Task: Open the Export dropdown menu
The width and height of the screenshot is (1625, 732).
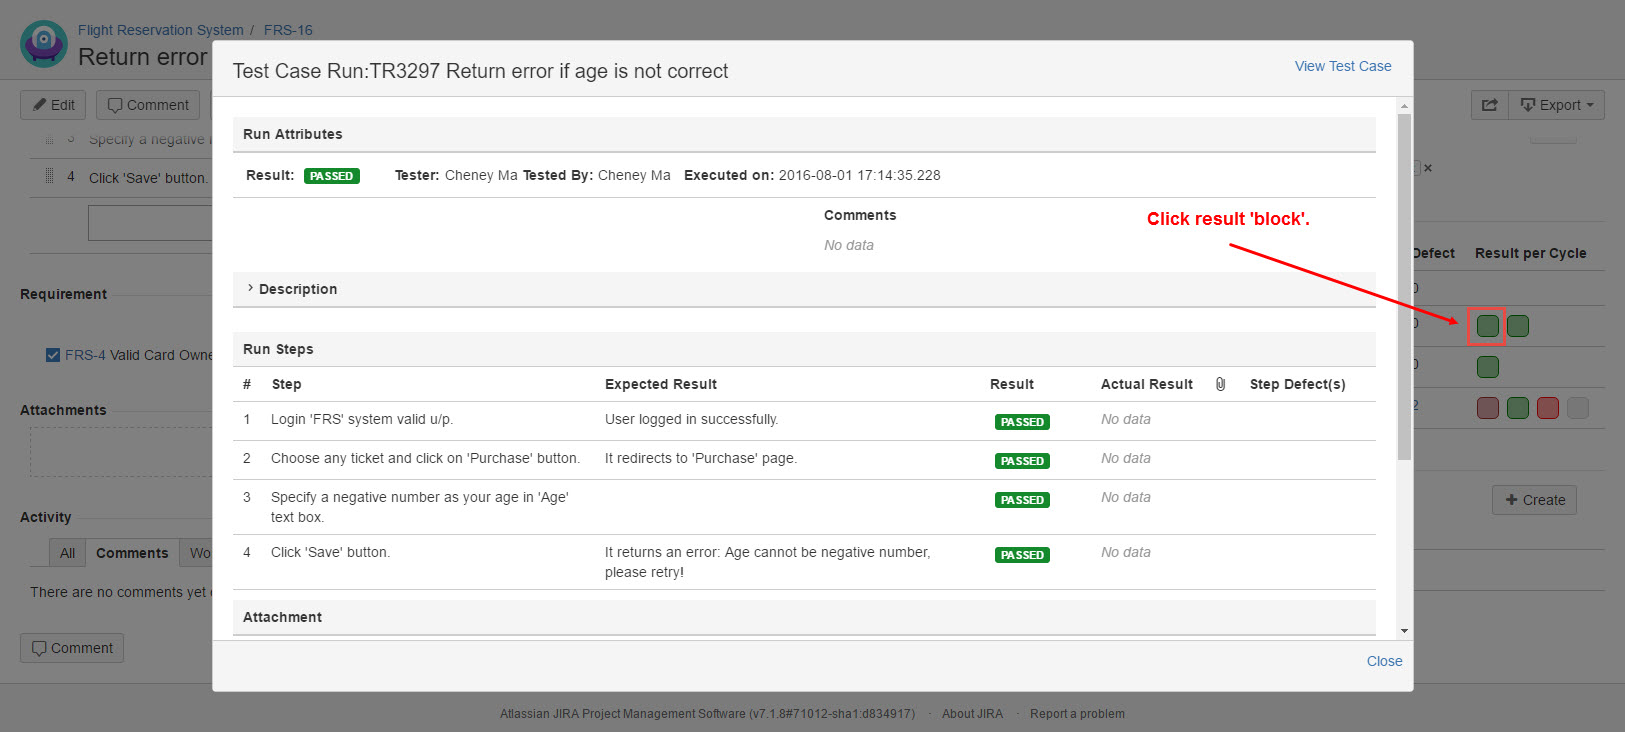Action: [x=1556, y=105]
